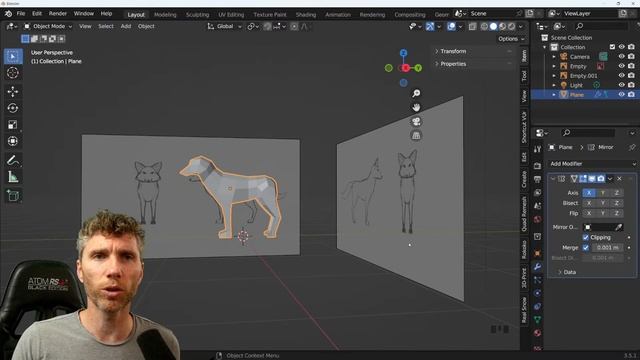640x360 pixels.
Task: Open the Object properties orange square tab
Action: click(538, 253)
